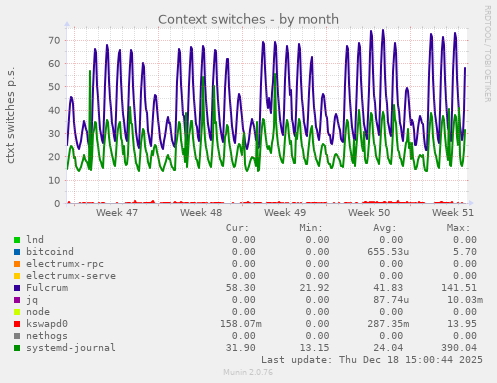Click the 50 y-axis tick label
This screenshot has height=383, width=497.
(54, 87)
